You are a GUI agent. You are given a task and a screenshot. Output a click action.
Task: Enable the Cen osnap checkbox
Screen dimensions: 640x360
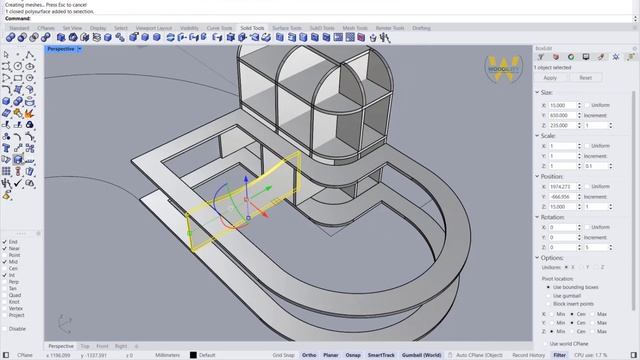tap(4, 269)
